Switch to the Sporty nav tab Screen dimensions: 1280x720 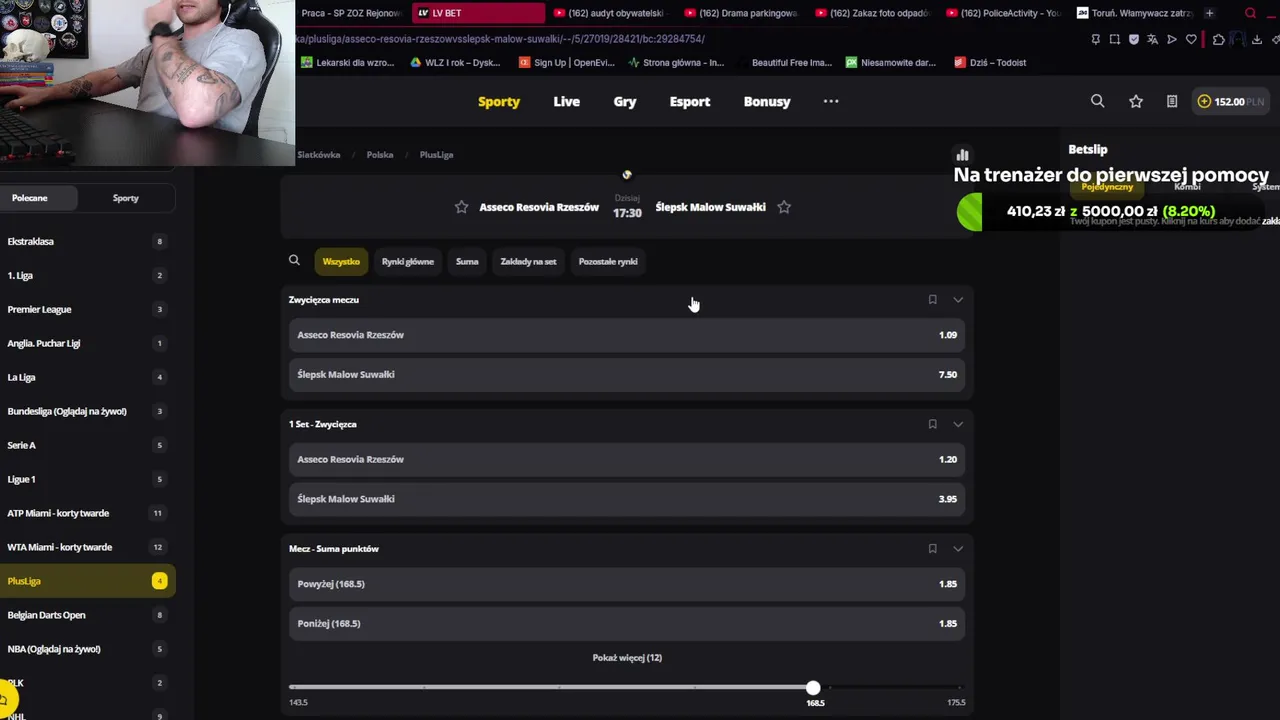[x=499, y=101]
